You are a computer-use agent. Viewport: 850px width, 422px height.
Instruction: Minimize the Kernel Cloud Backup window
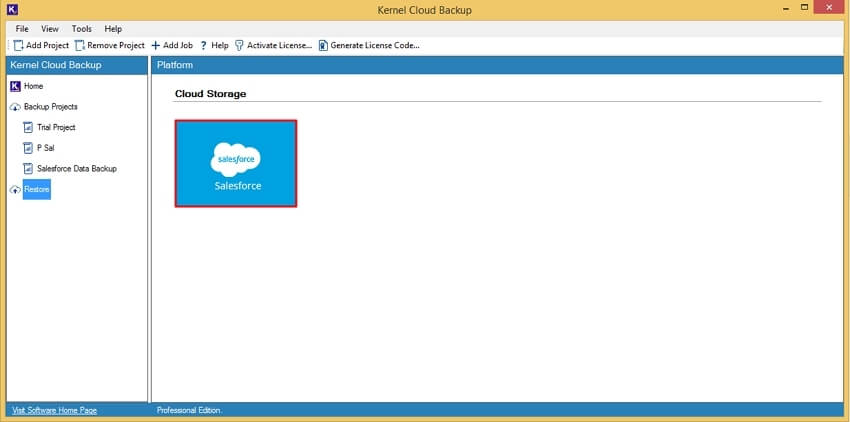786,9
